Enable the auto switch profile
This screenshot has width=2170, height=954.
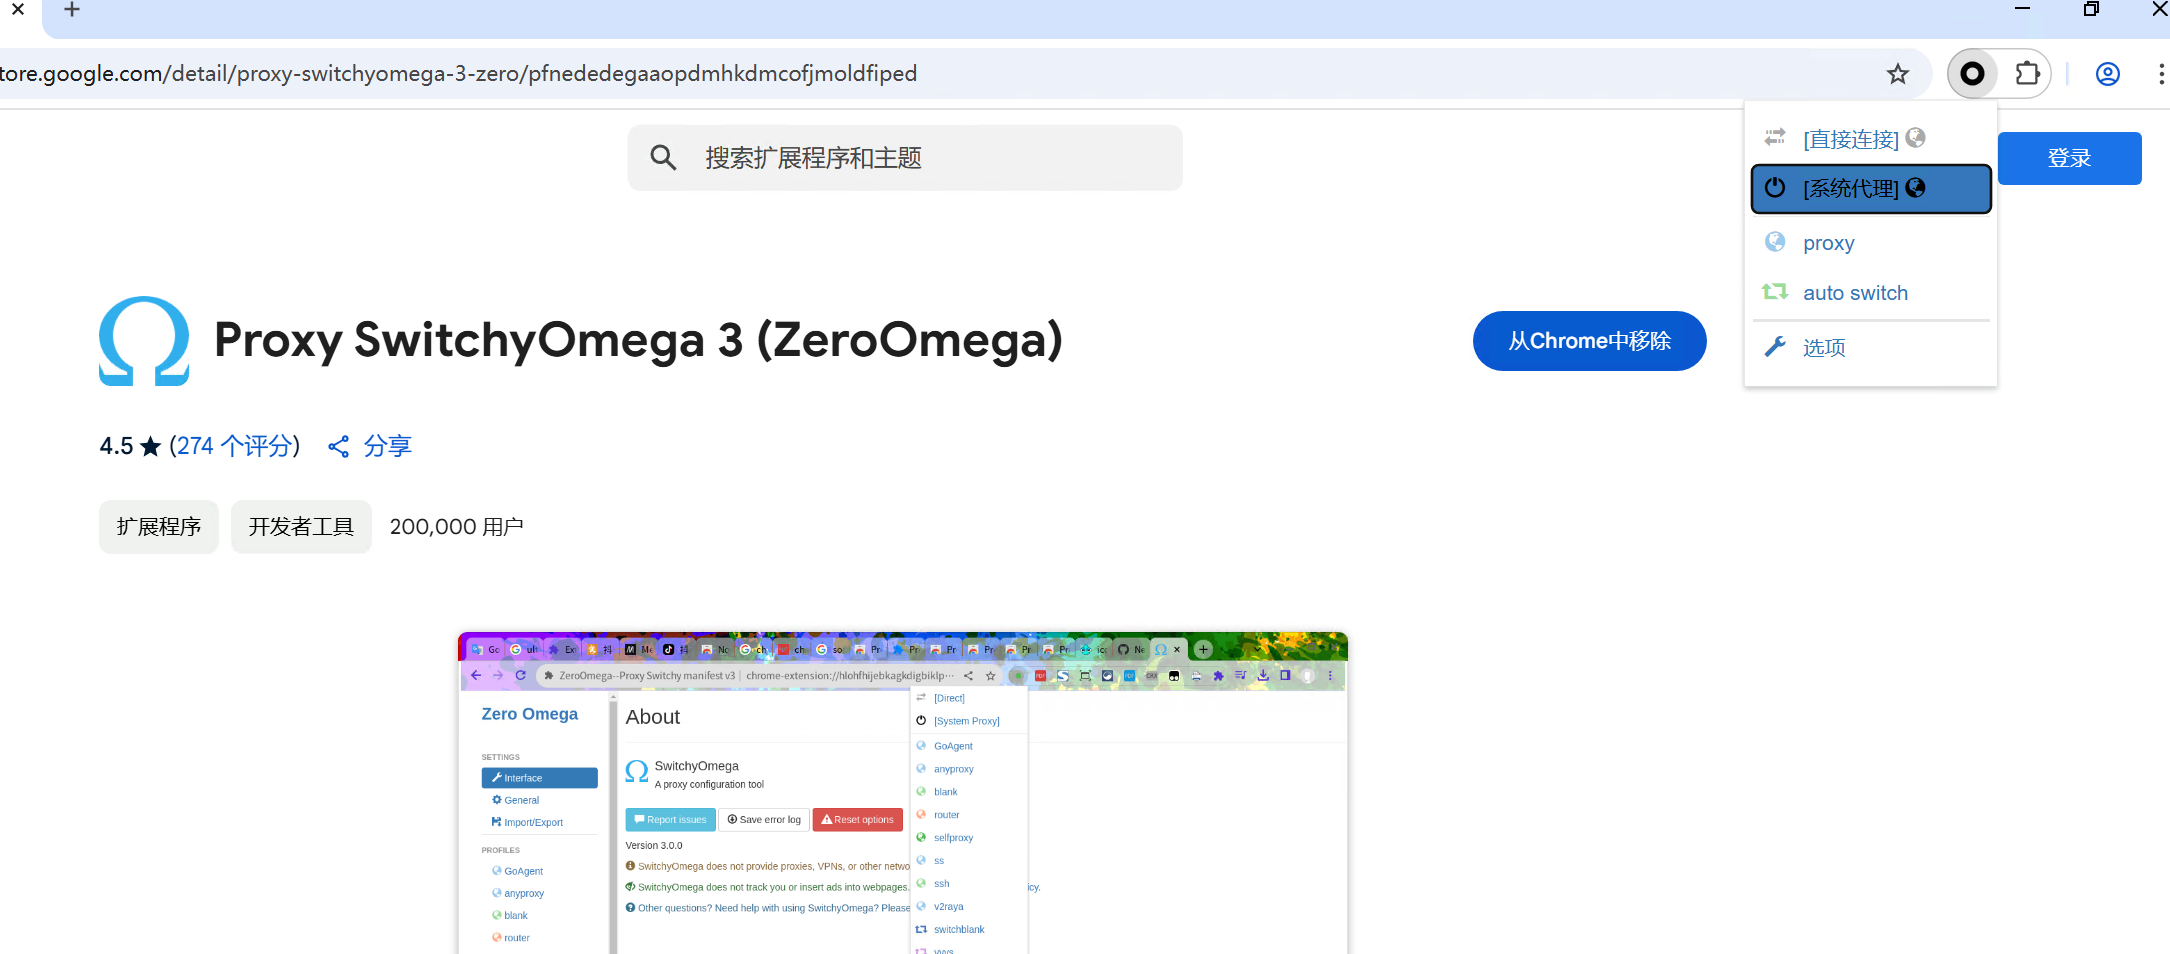pos(1854,293)
